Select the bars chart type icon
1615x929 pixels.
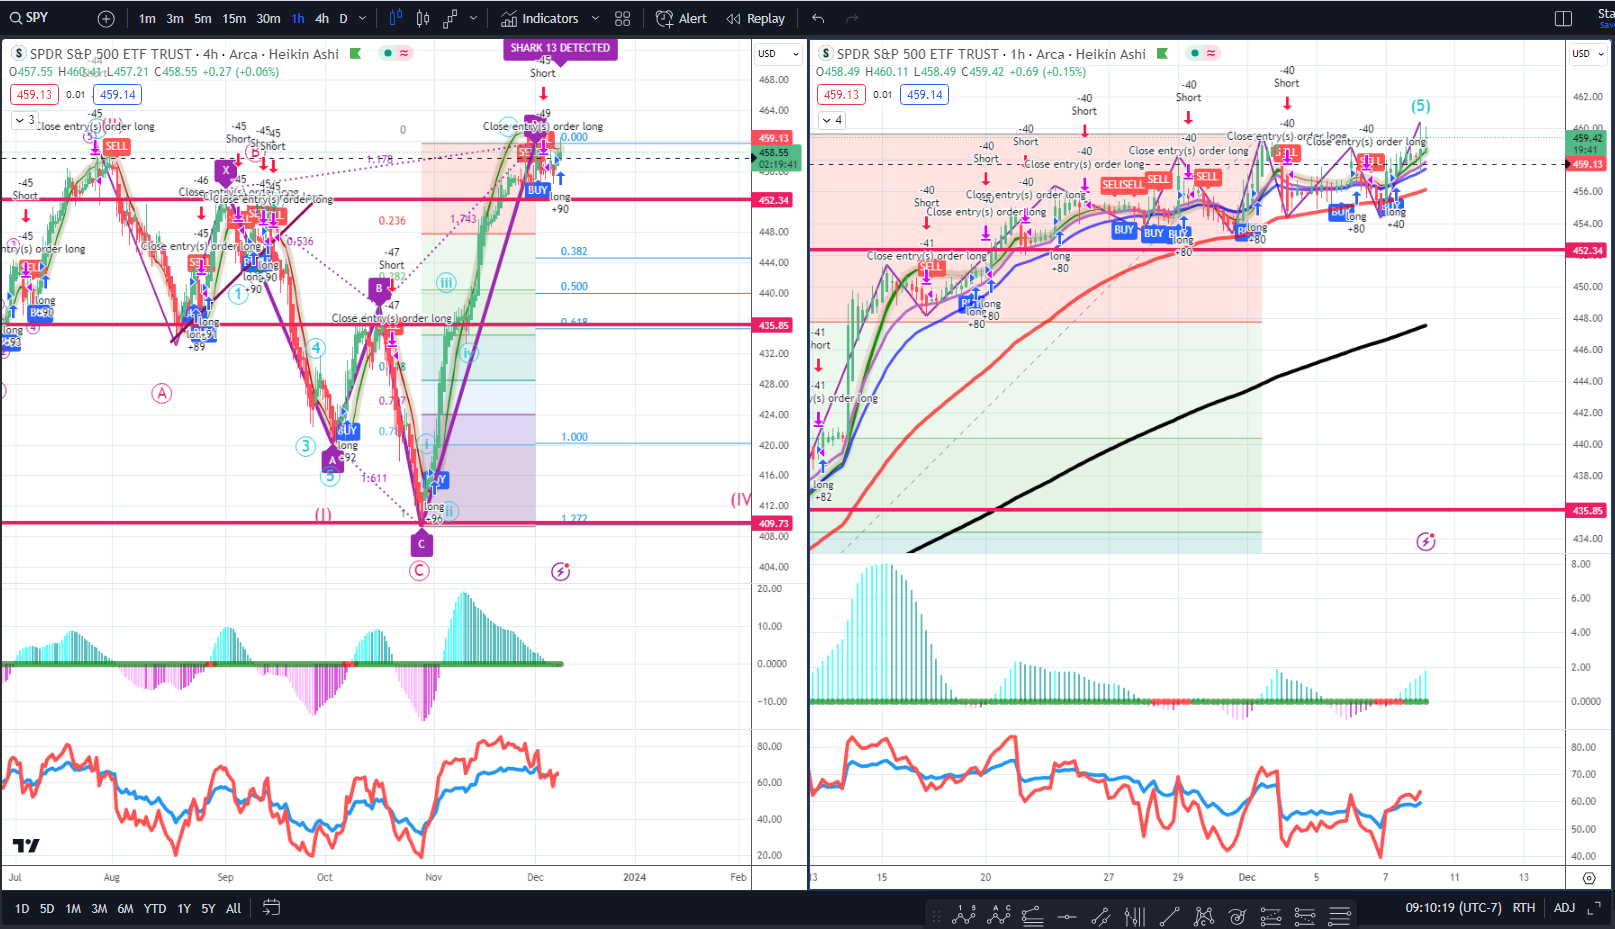click(x=395, y=18)
